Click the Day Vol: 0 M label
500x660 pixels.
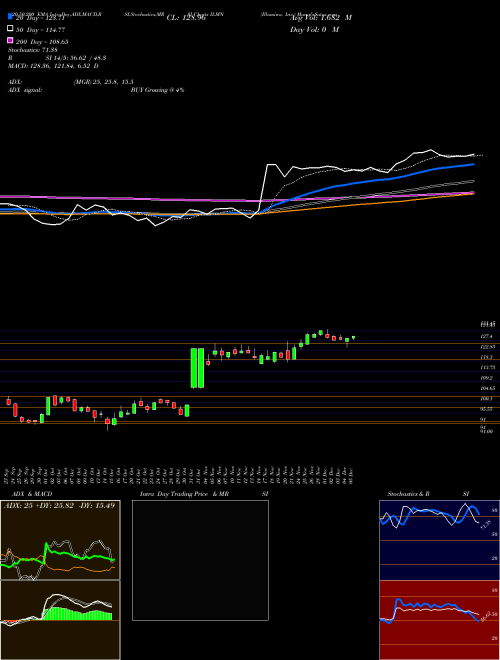point(314,29)
